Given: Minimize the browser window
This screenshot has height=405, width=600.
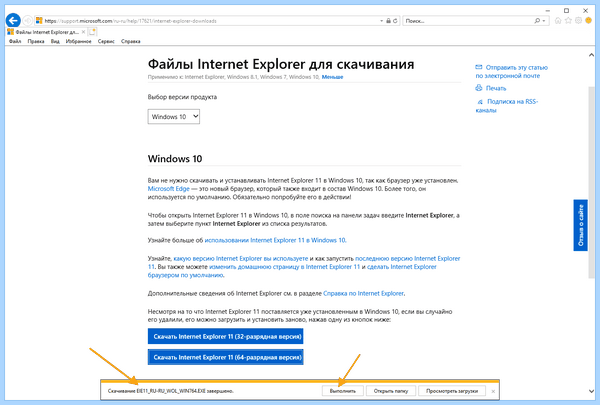Looking at the screenshot, I should pyautogui.click(x=548, y=11).
